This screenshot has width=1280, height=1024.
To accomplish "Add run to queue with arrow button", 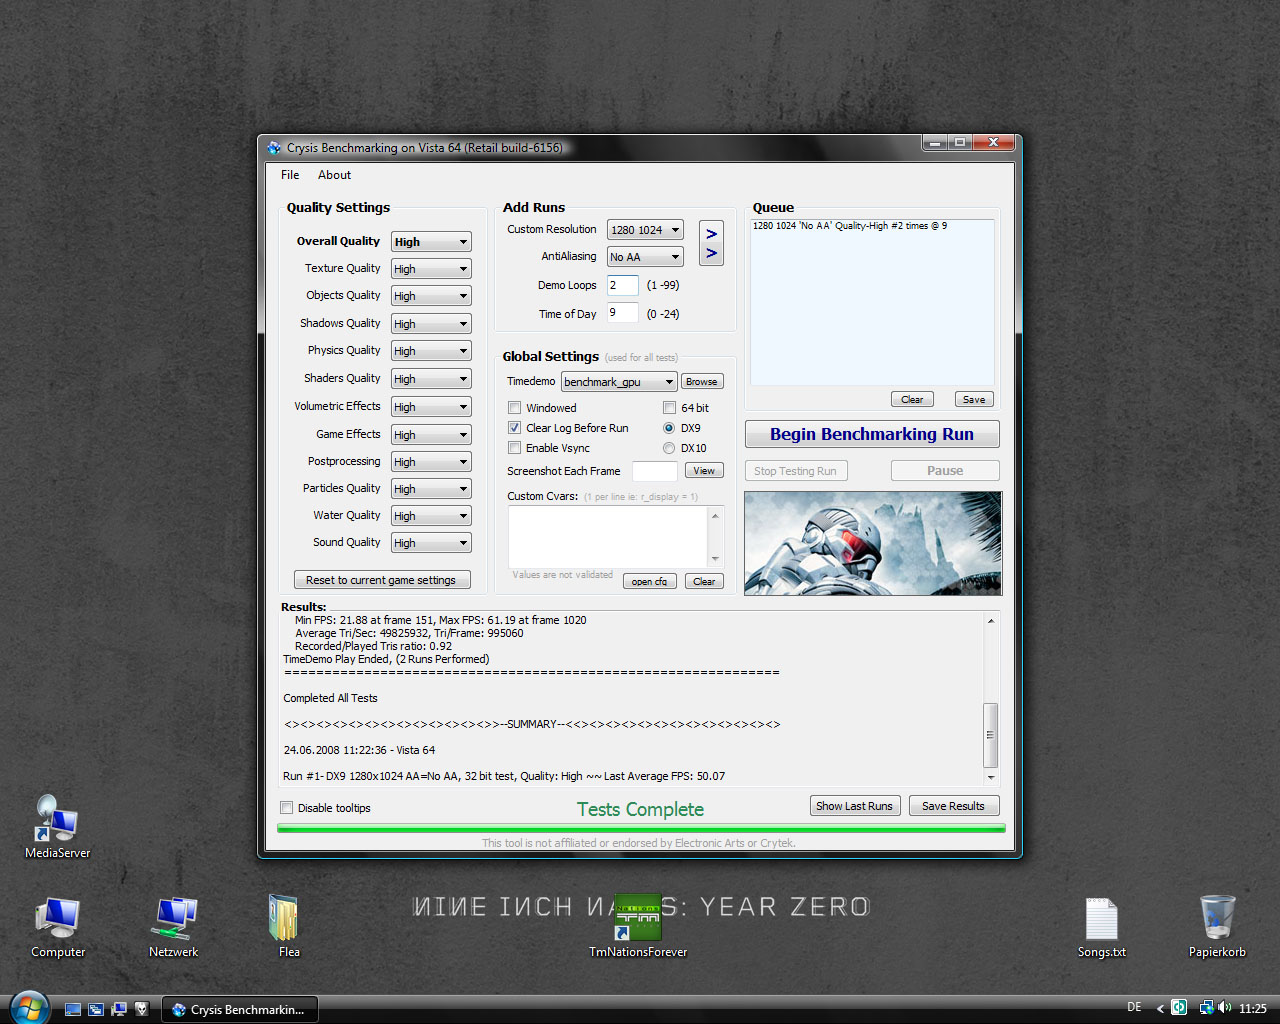I will 711,243.
